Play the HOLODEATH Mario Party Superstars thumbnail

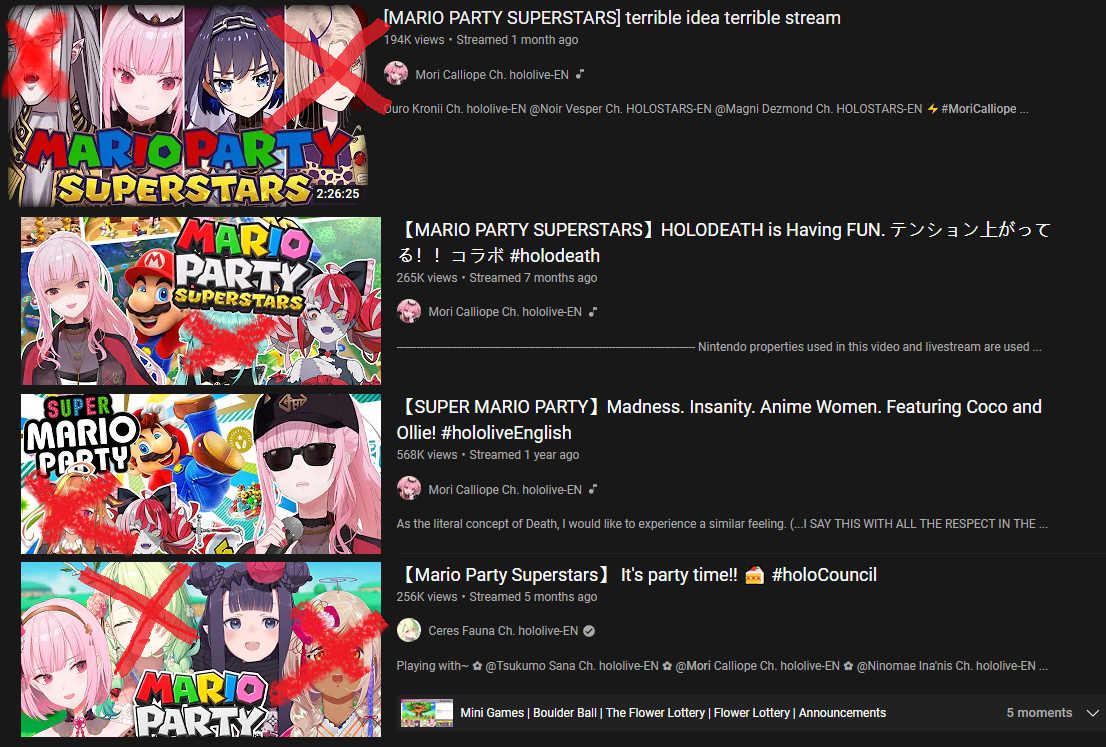pos(201,300)
